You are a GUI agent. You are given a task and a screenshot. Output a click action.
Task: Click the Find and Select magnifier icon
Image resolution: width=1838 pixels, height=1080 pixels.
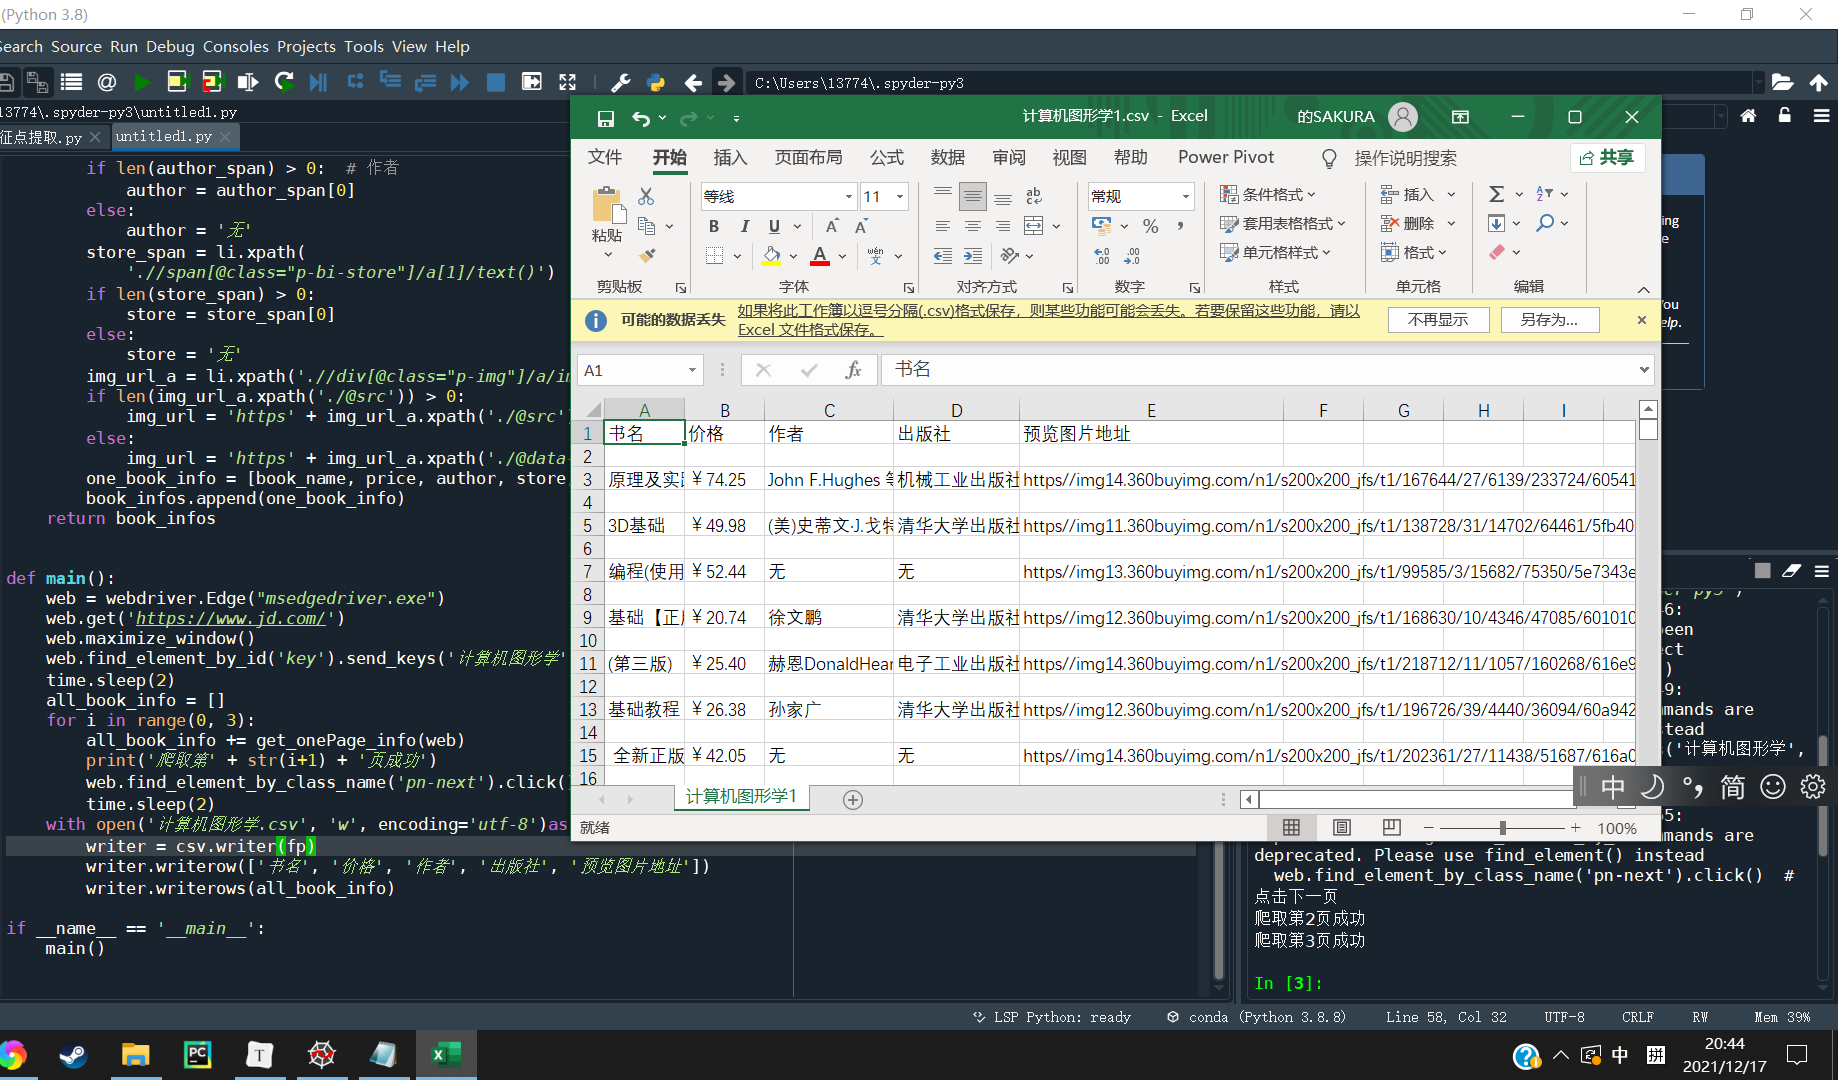pos(1546,223)
